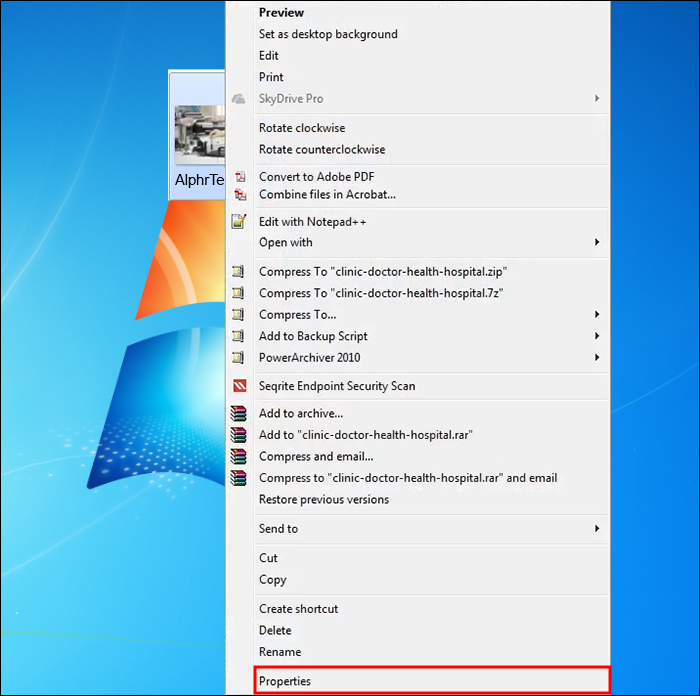Click the Seqrite security scan icon
Viewport: 700px width, 696px height.
[240, 386]
